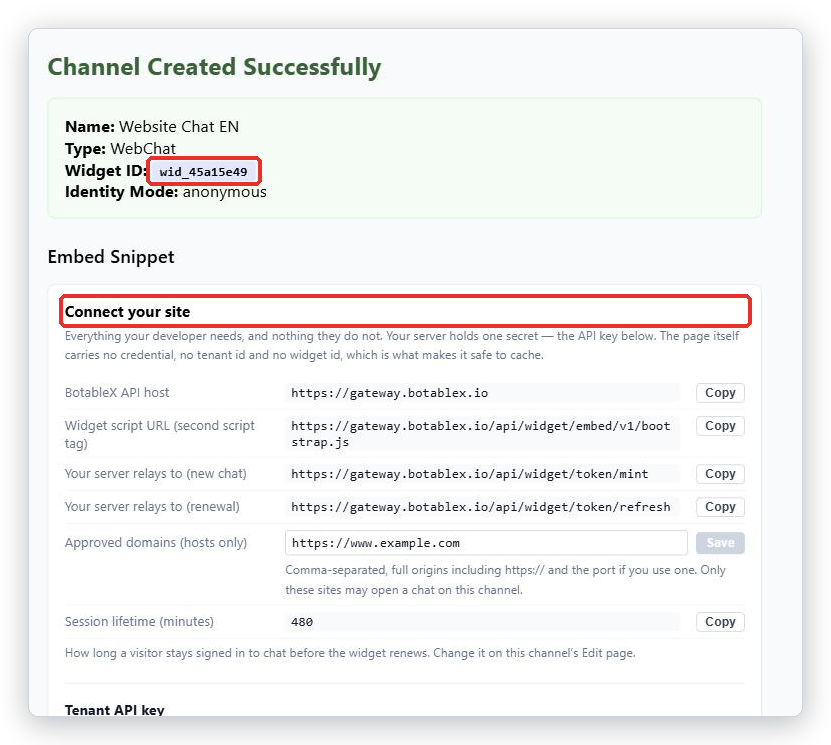Click the Connect your site heading
Viewport: 831px width, 745px height.
(x=127, y=312)
